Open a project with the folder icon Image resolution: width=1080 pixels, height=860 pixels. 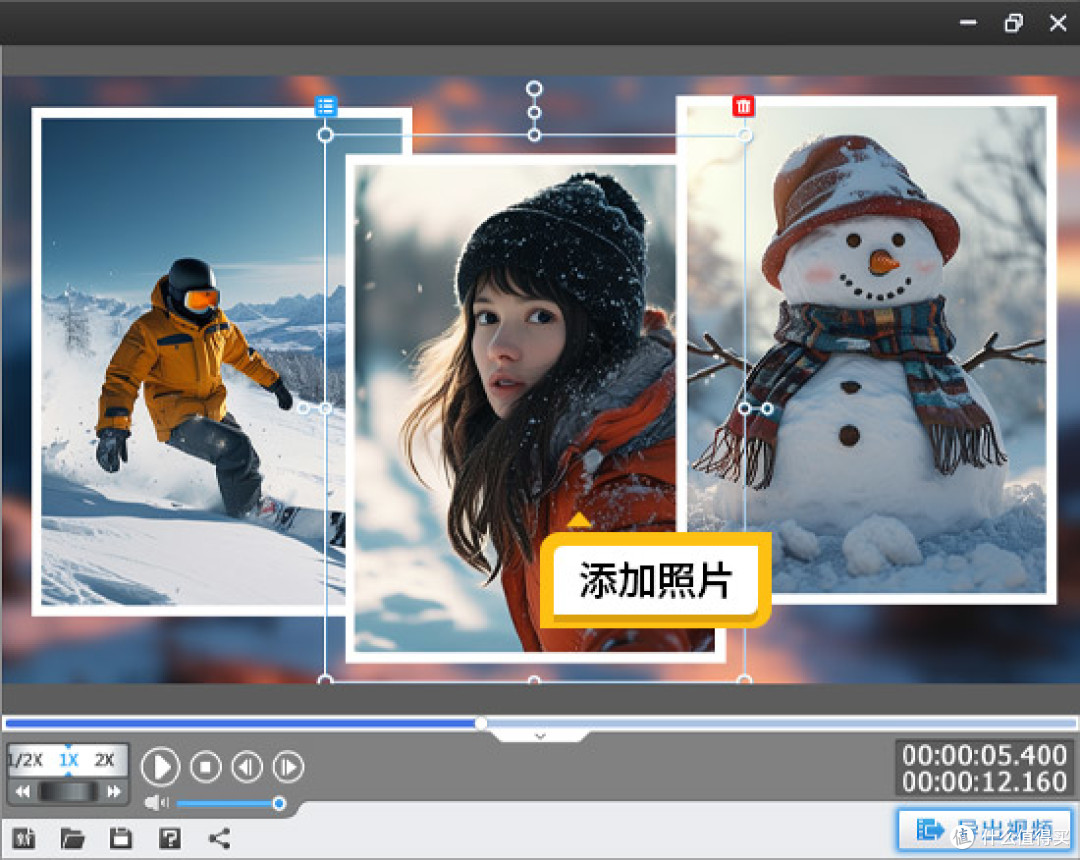pyautogui.click(x=72, y=838)
